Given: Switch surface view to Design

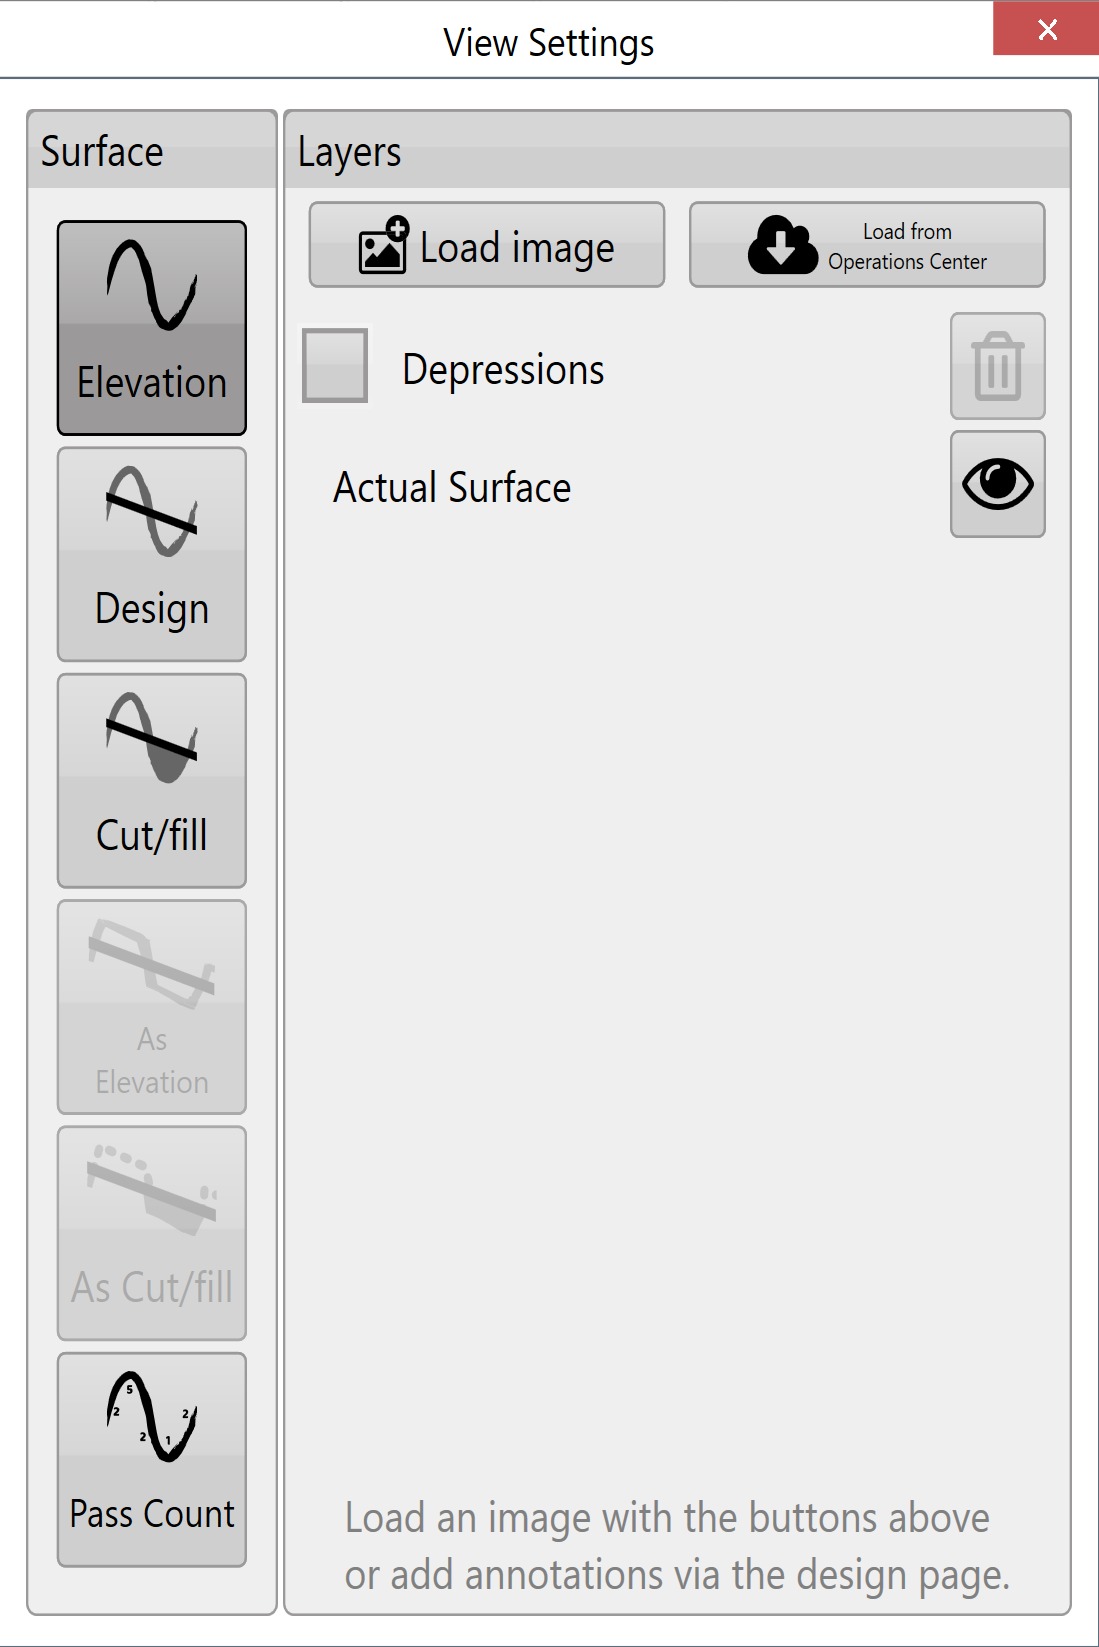Looking at the screenshot, I should [x=152, y=554].
